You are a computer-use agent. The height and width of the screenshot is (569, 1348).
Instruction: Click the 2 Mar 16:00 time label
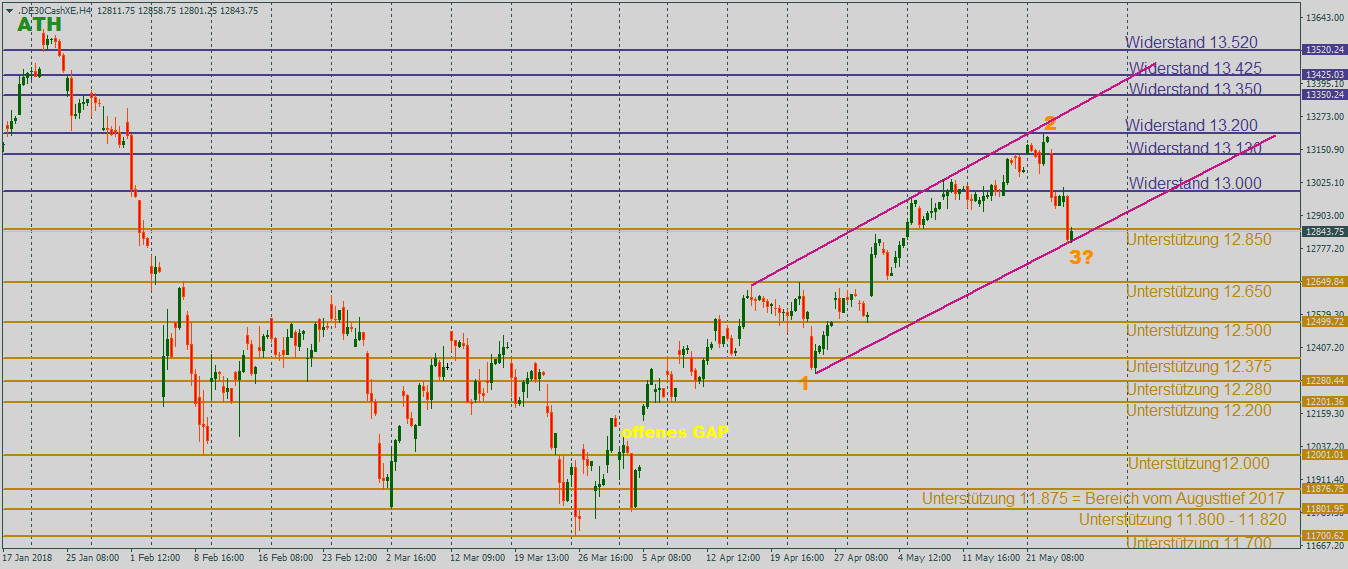[x=410, y=558]
